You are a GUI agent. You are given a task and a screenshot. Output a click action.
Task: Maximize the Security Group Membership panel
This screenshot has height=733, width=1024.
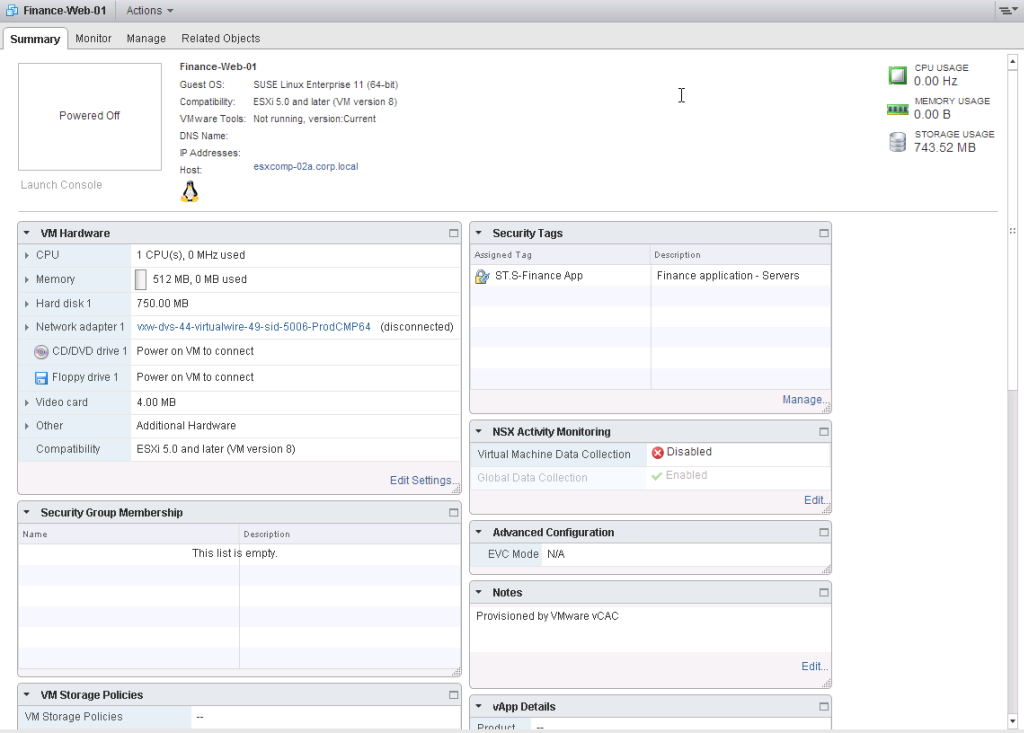(453, 513)
